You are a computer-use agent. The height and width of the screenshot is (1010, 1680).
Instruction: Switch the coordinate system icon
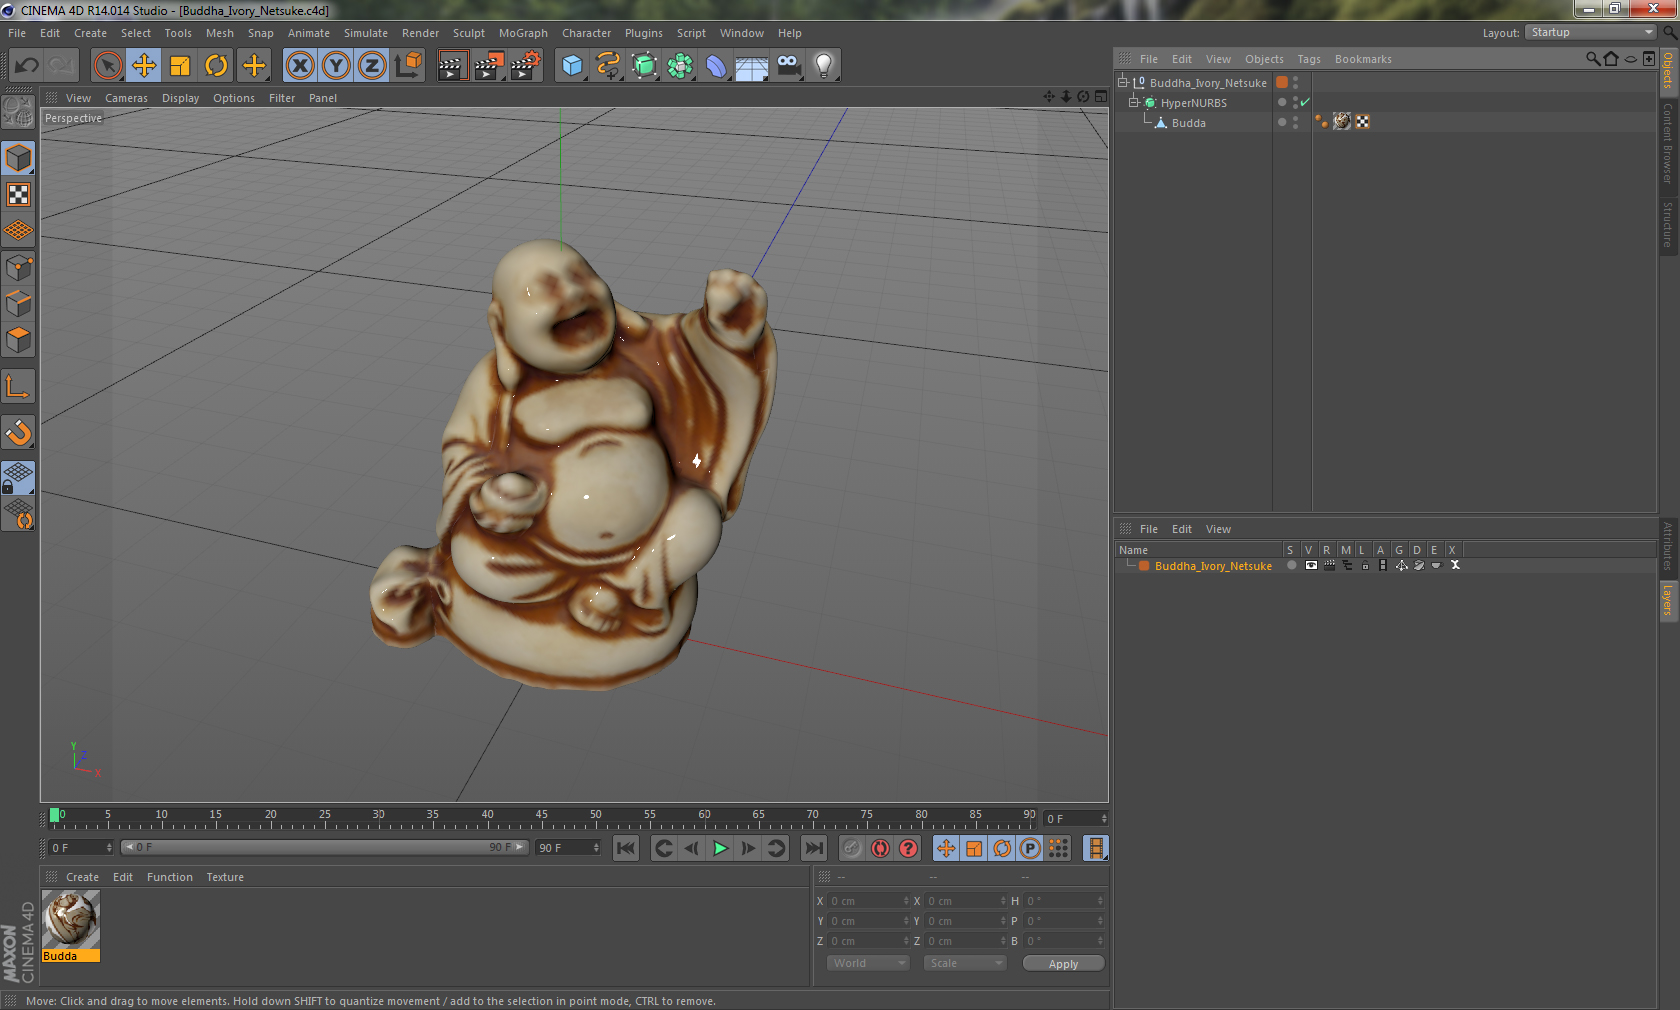click(408, 66)
